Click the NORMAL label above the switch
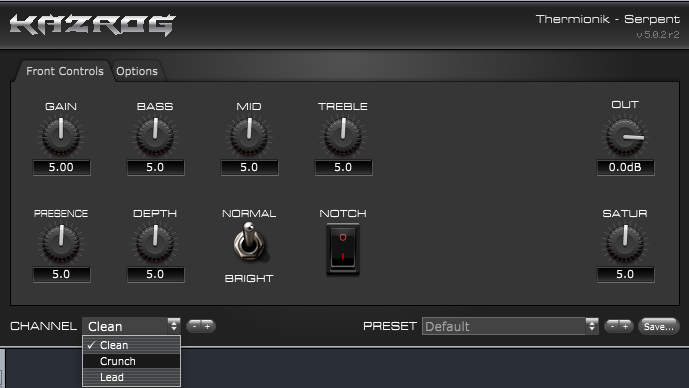This screenshot has height=388, width=689. [249, 214]
